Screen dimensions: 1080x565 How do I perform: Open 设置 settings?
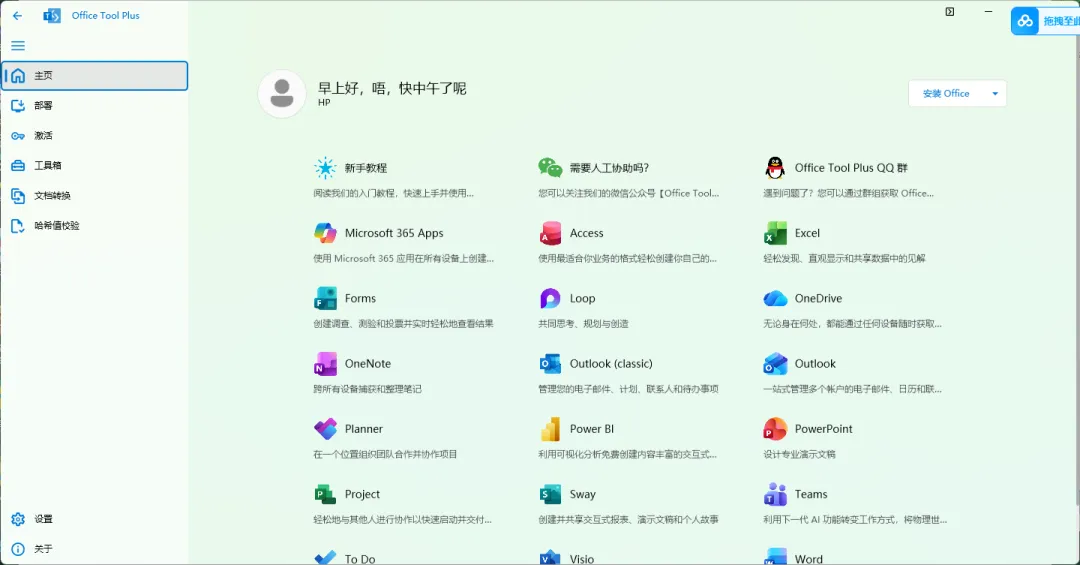95,519
